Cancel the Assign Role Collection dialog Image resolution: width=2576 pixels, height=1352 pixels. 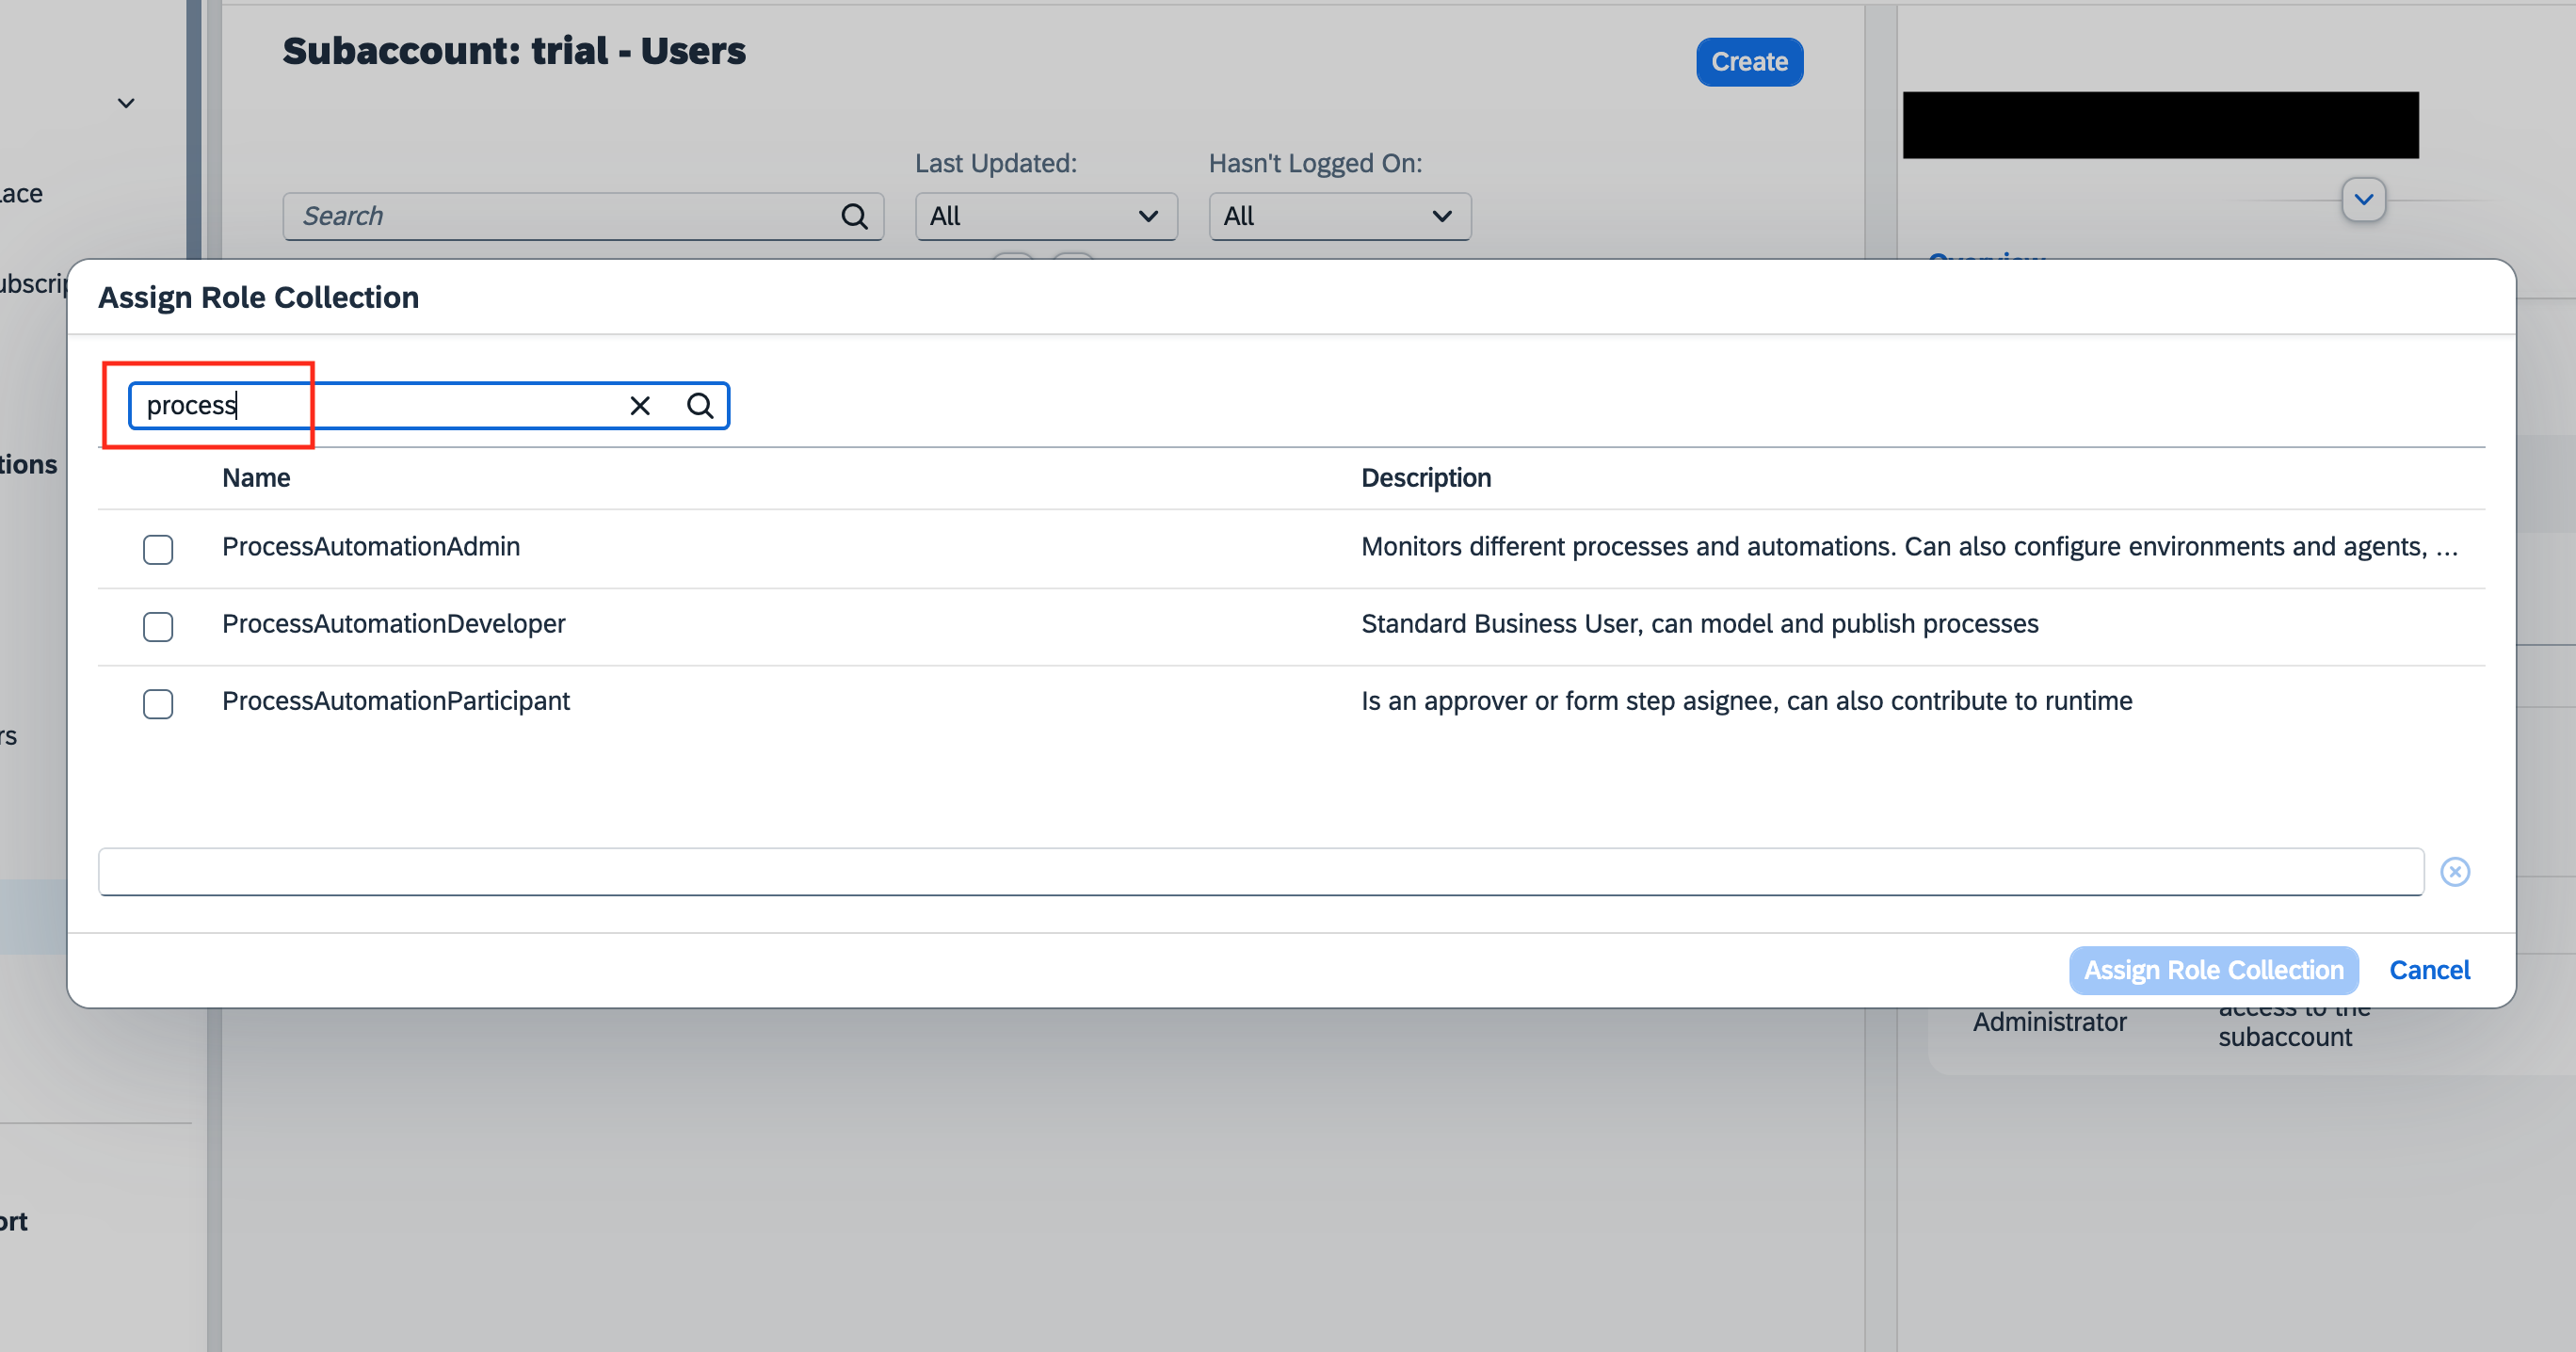pyautogui.click(x=2429, y=970)
